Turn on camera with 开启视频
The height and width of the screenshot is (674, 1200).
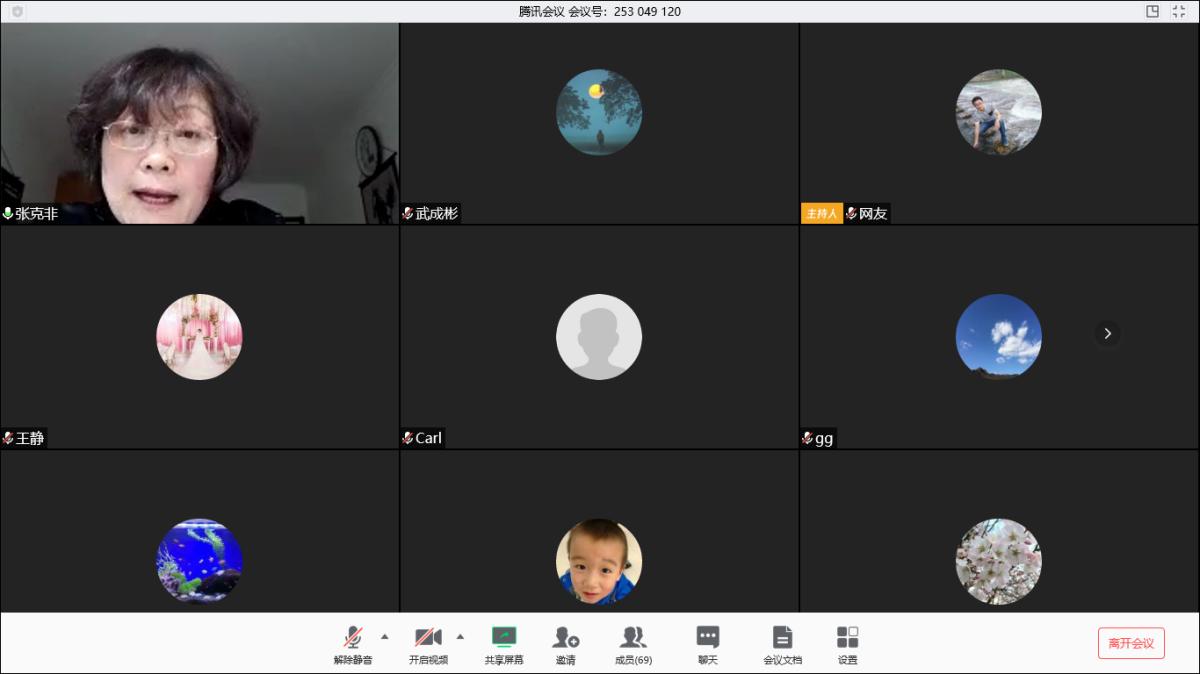[428, 645]
